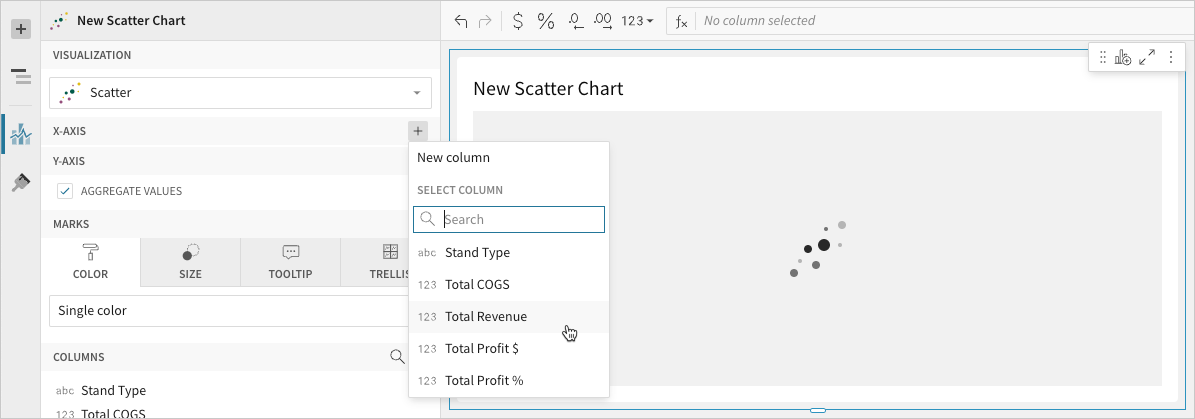This screenshot has width=1195, height=419.
Task: Increase decimal places icon
Action: tap(602, 21)
